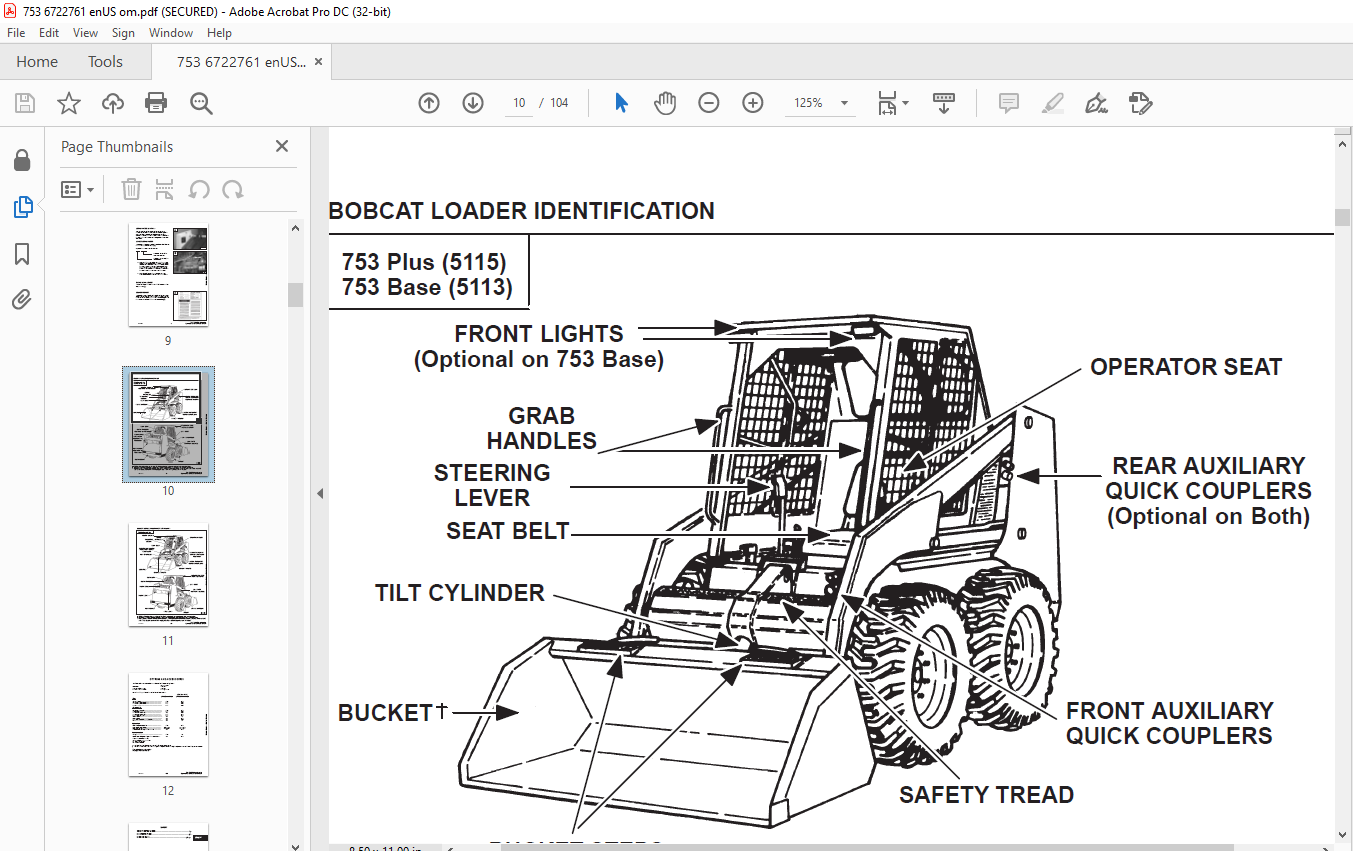Select page 12 thumbnail

pyautogui.click(x=168, y=725)
